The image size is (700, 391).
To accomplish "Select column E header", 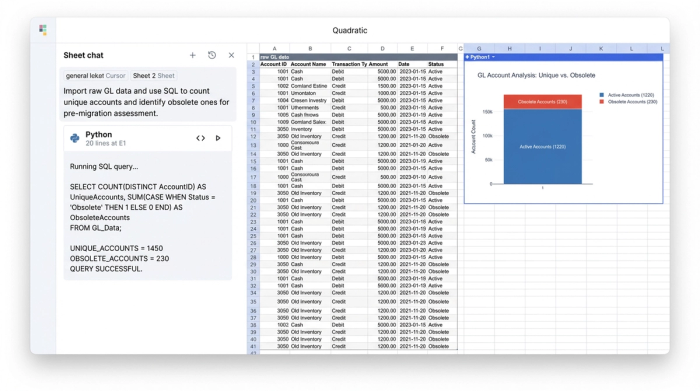I will click(412, 49).
